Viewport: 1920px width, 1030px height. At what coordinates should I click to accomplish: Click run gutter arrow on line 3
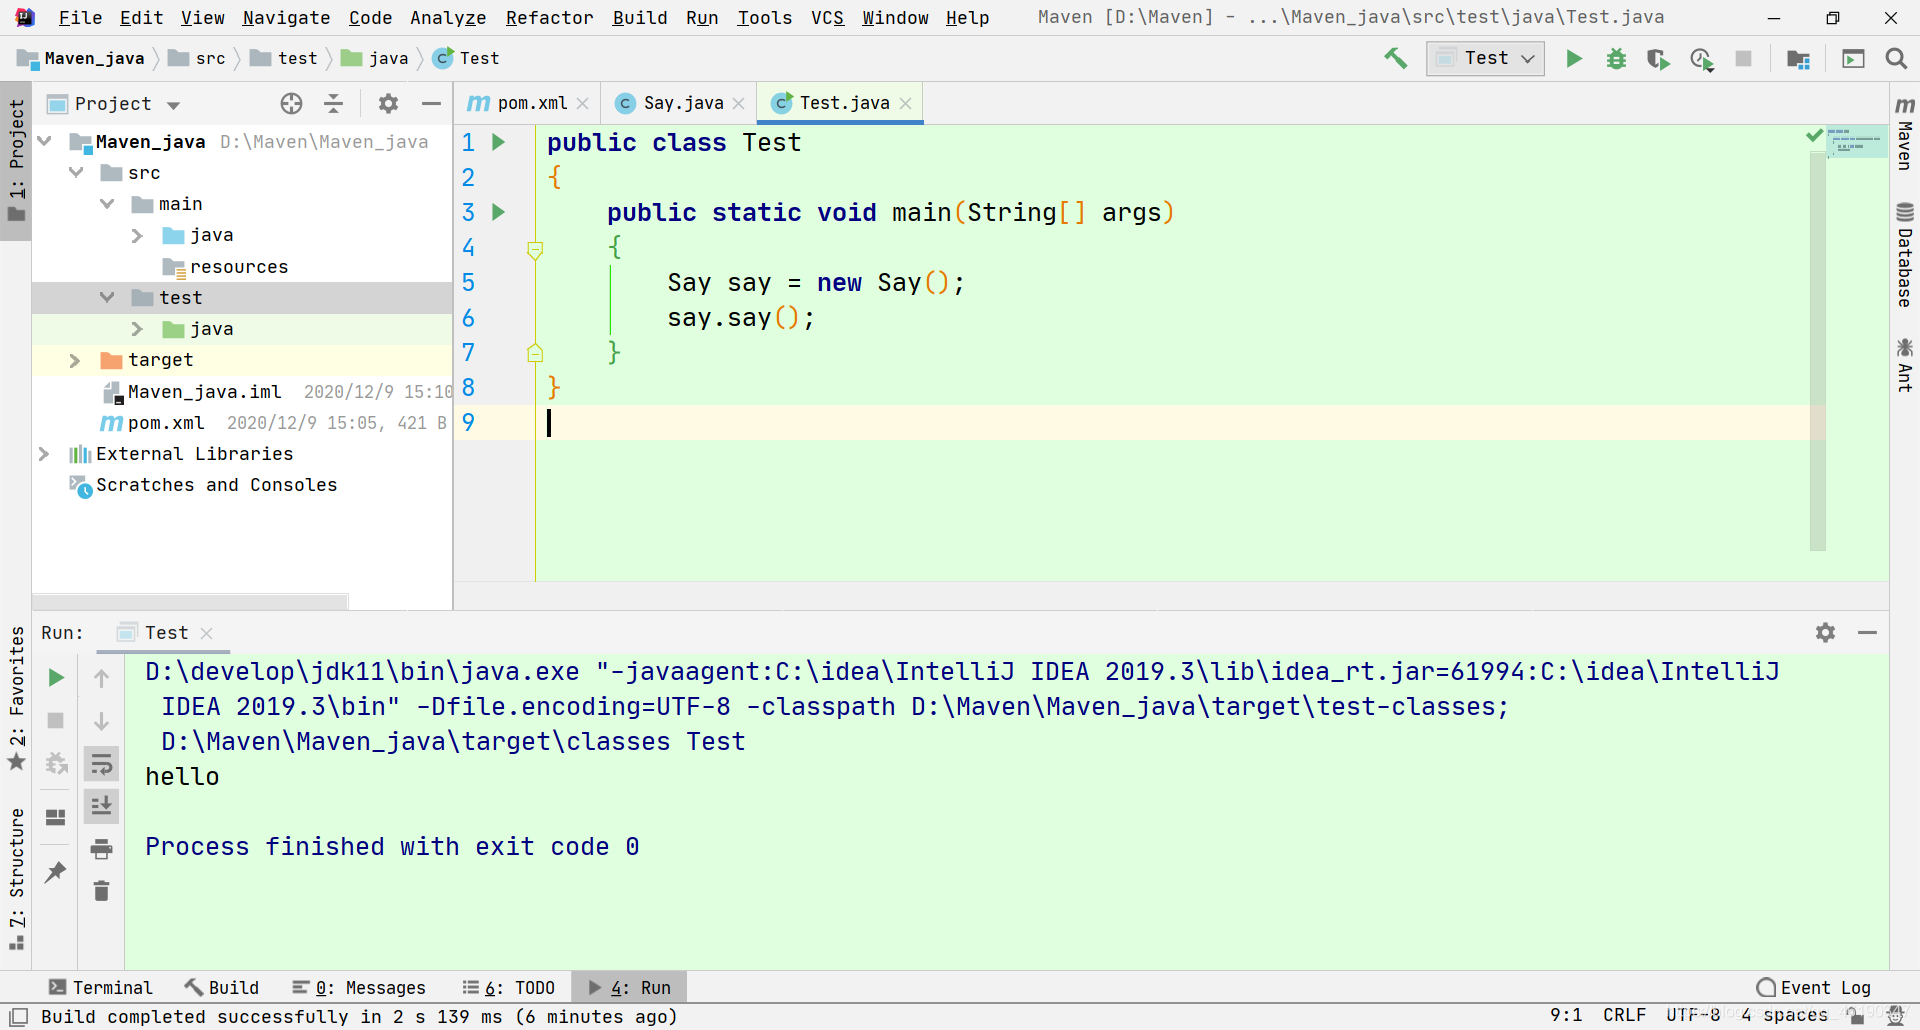pyautogui.click(x=499, y=212)
